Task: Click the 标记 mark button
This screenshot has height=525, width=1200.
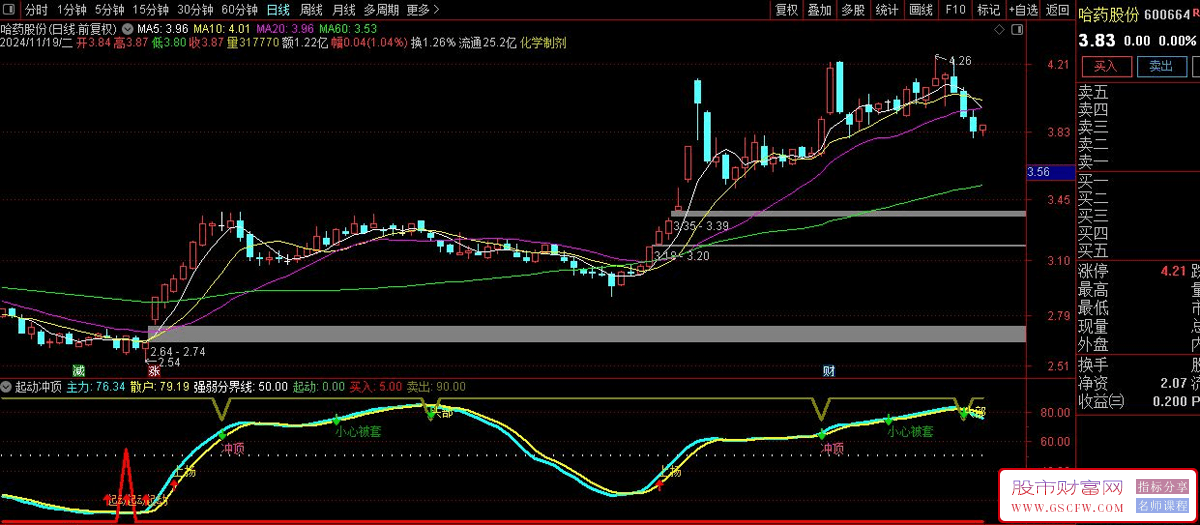Action: coord(988,10)
